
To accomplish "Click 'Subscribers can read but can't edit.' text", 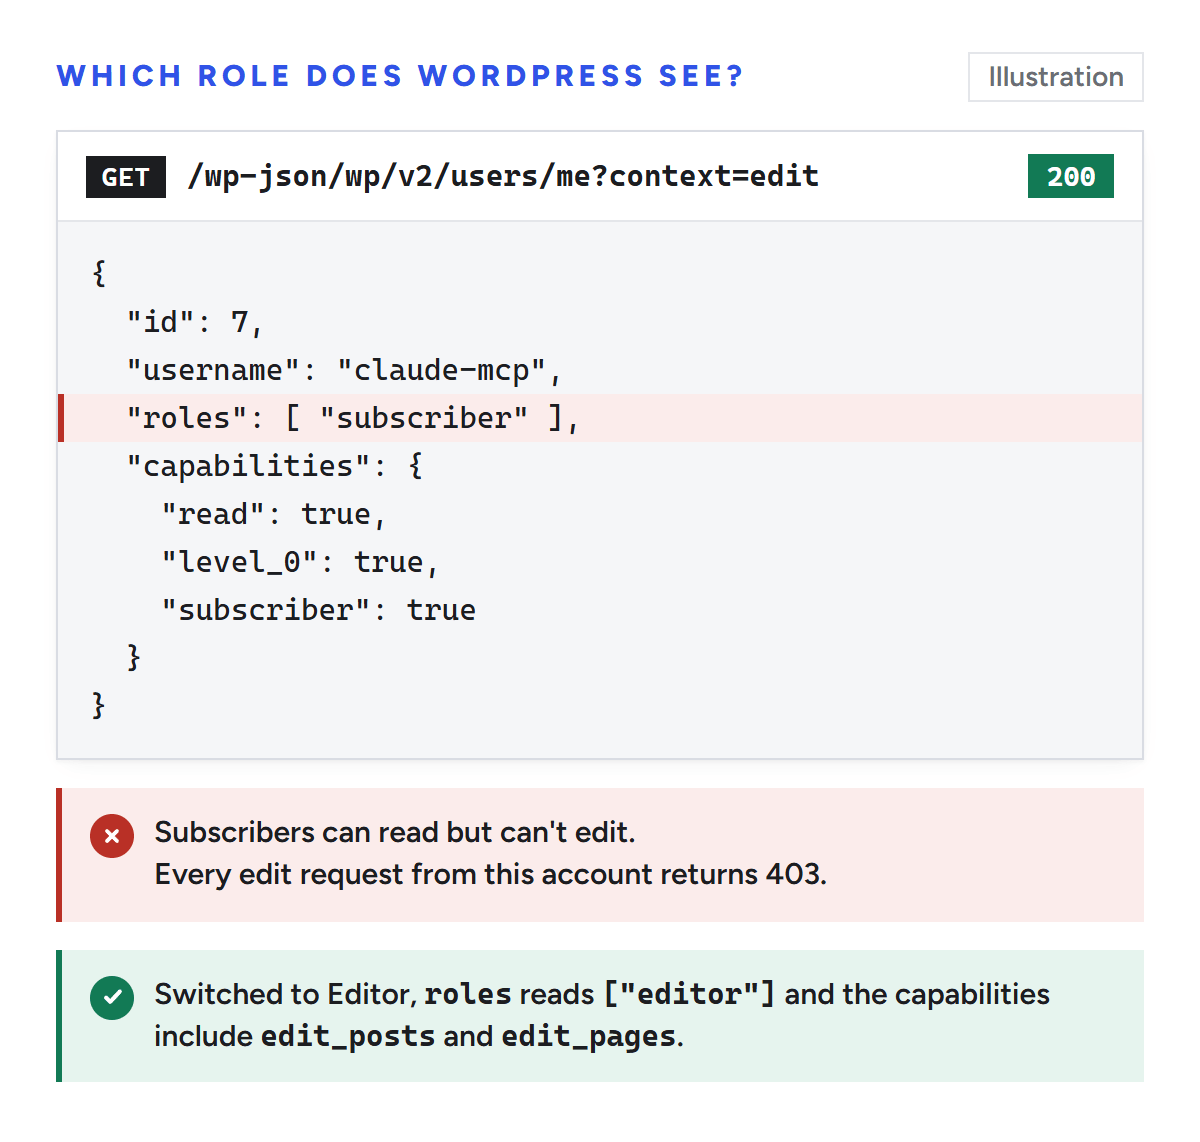I will point(395,832).
